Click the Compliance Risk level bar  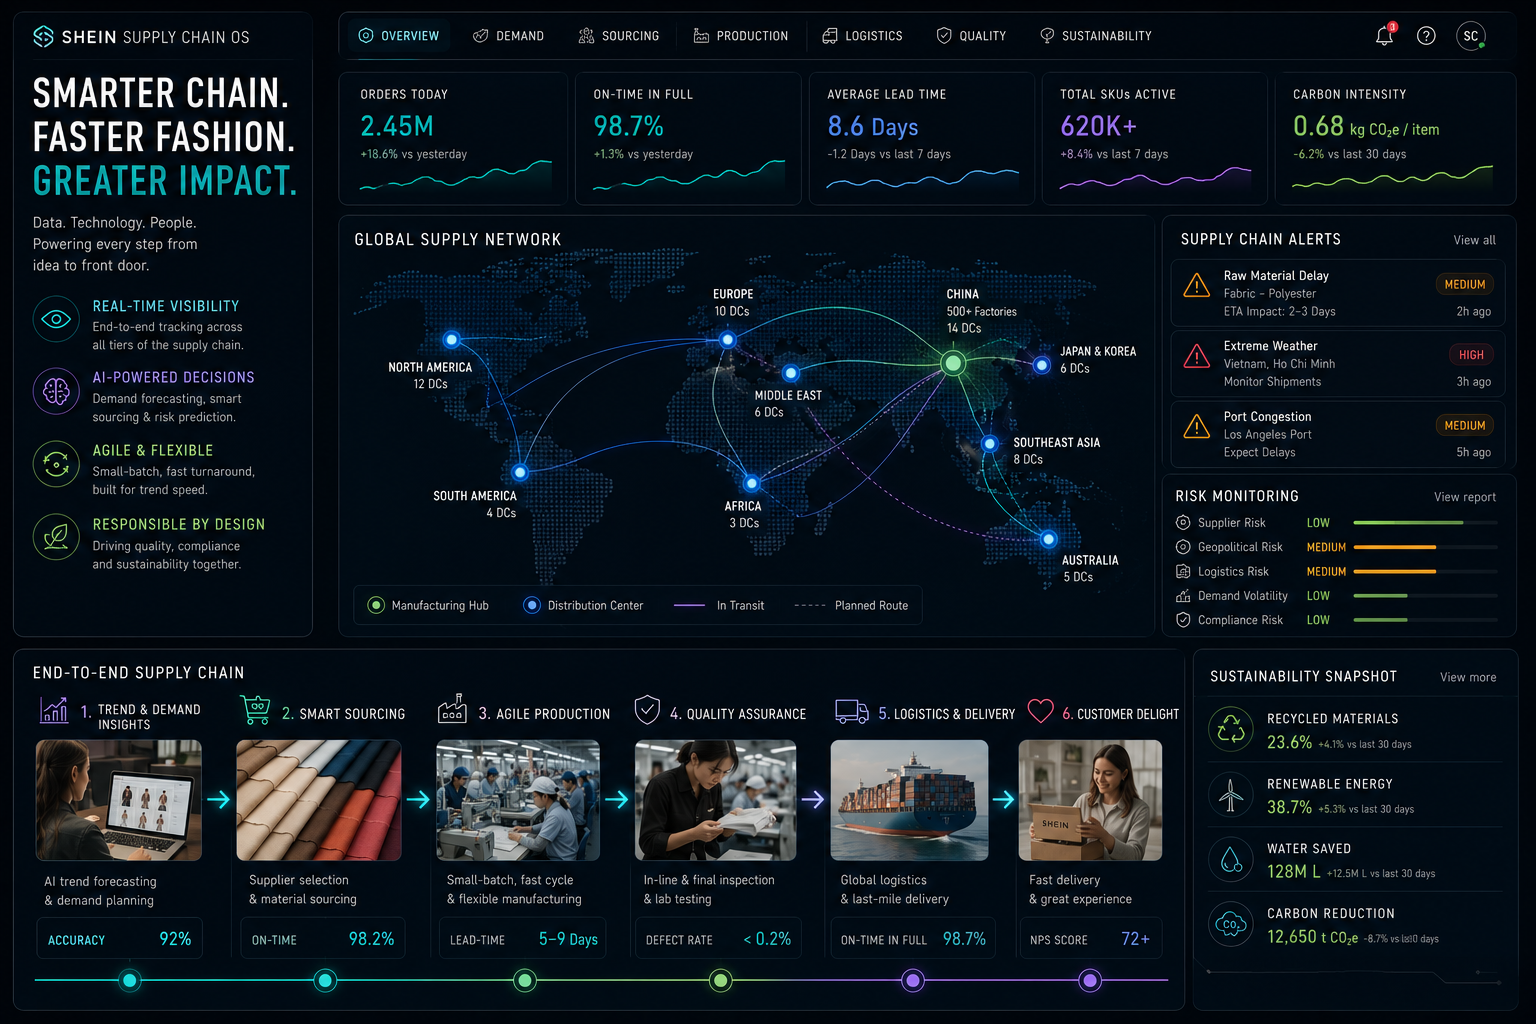pyautogui.click(x=1425, y=620)
